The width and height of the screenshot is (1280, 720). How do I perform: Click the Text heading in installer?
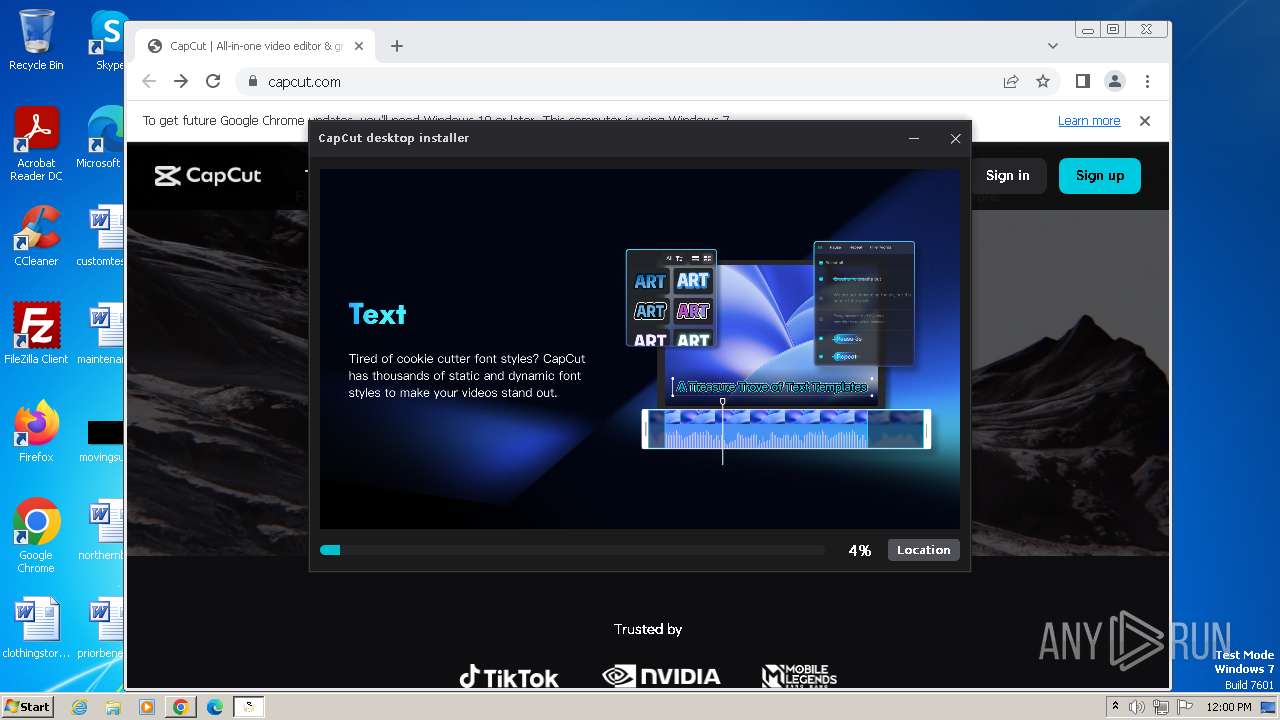pos(377,314)
